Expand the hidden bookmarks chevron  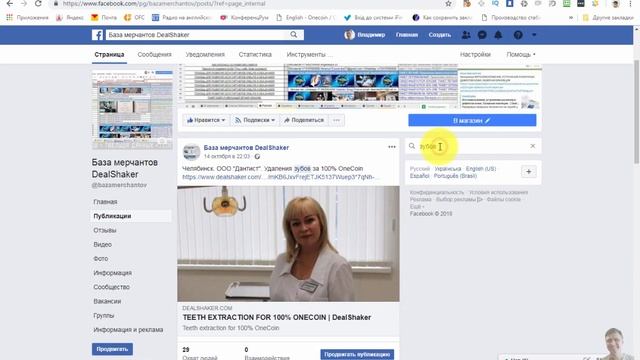pos(571,18)
